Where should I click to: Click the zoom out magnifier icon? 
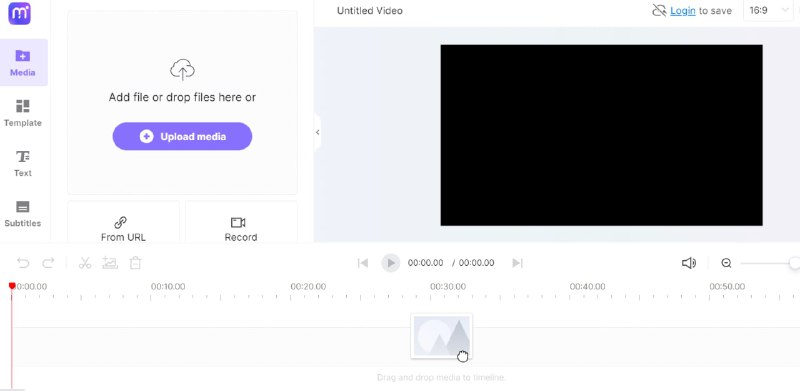pyautogui.click(x=726, y=263)
